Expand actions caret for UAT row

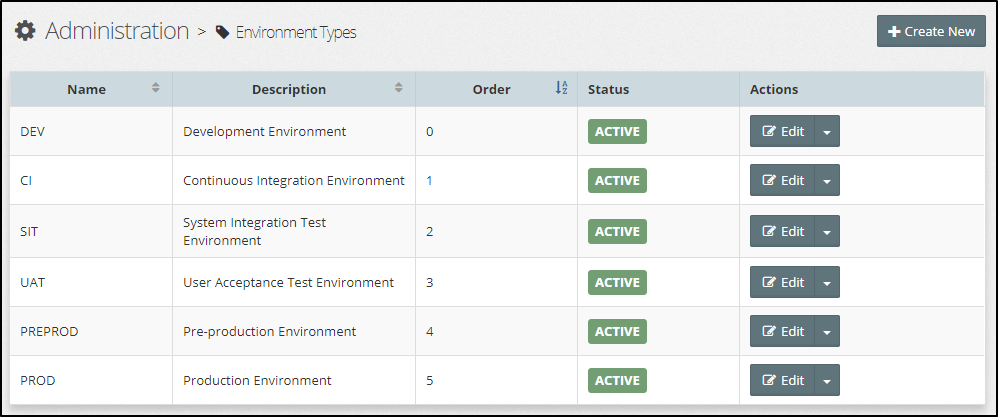[827, 282]
